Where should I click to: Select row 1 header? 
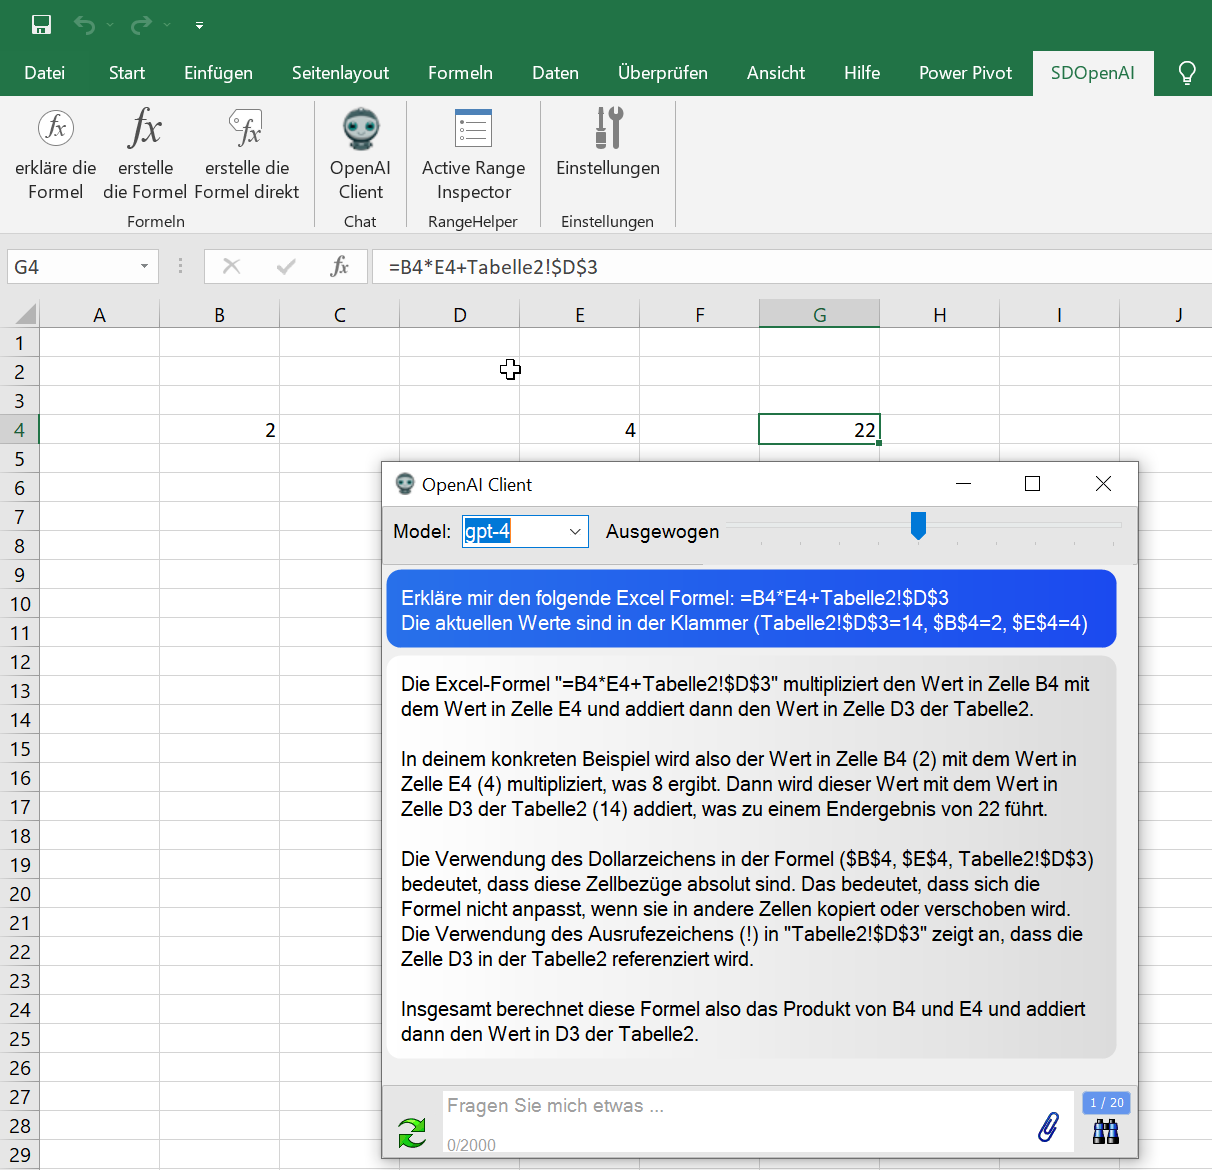click(19, 343)
